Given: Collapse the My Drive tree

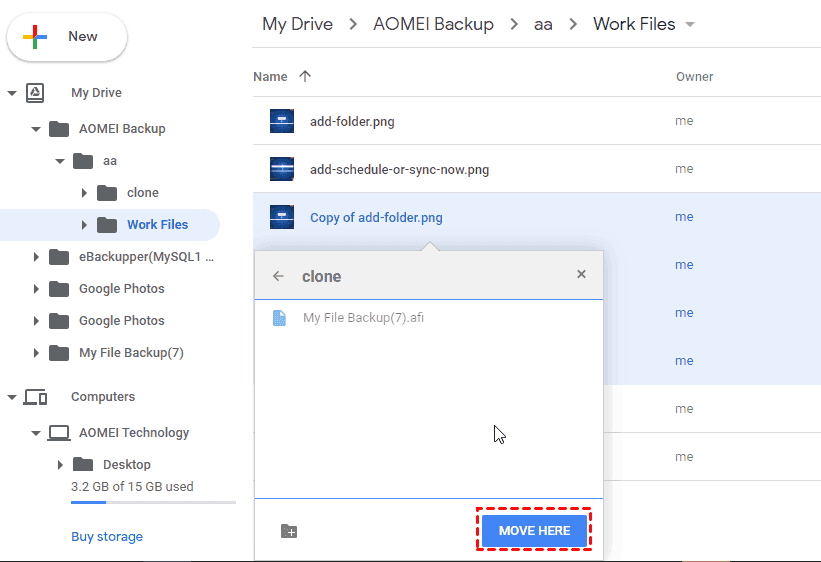Looking at the screenshot, I should coord(12,93).
